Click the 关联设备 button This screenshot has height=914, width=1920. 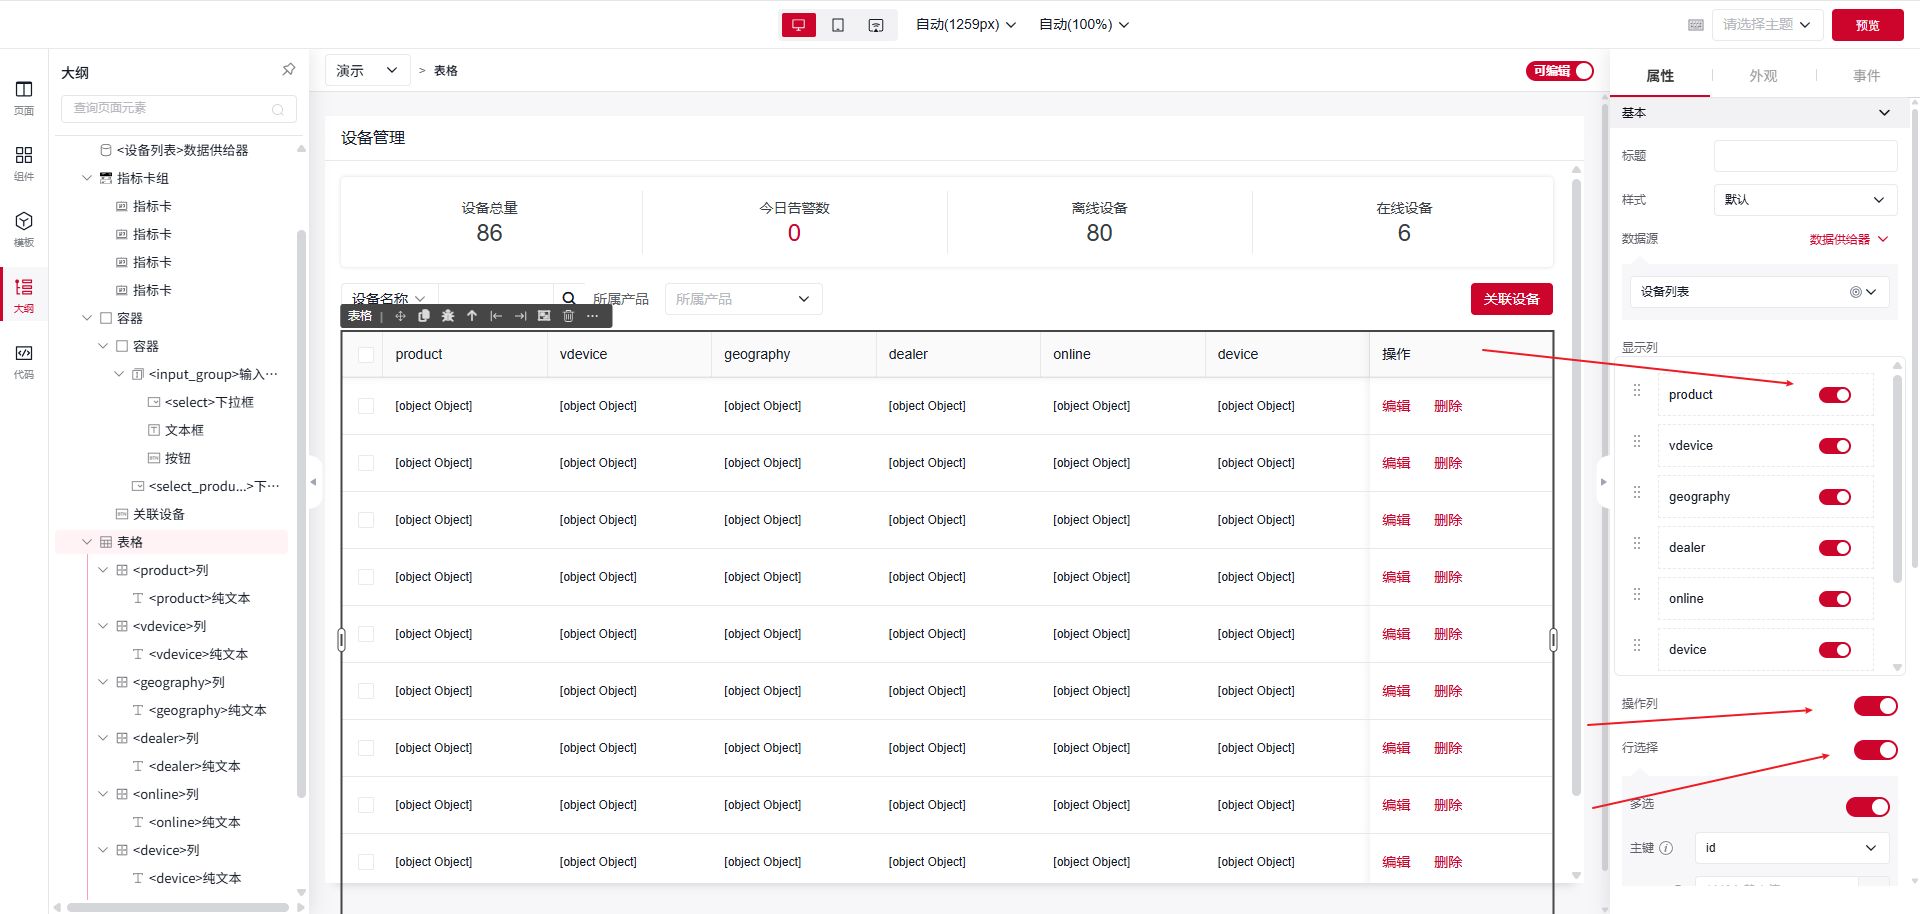click(1511, 299)
